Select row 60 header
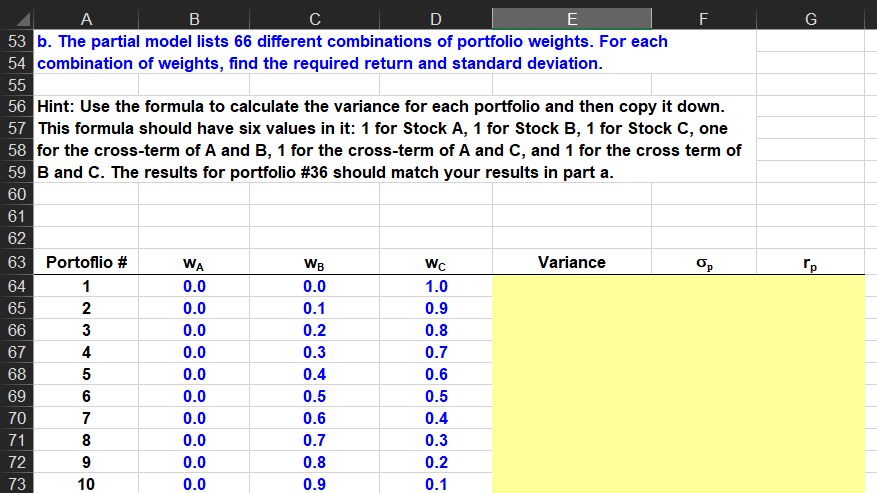The image size is (877, 493). (17, 194)
